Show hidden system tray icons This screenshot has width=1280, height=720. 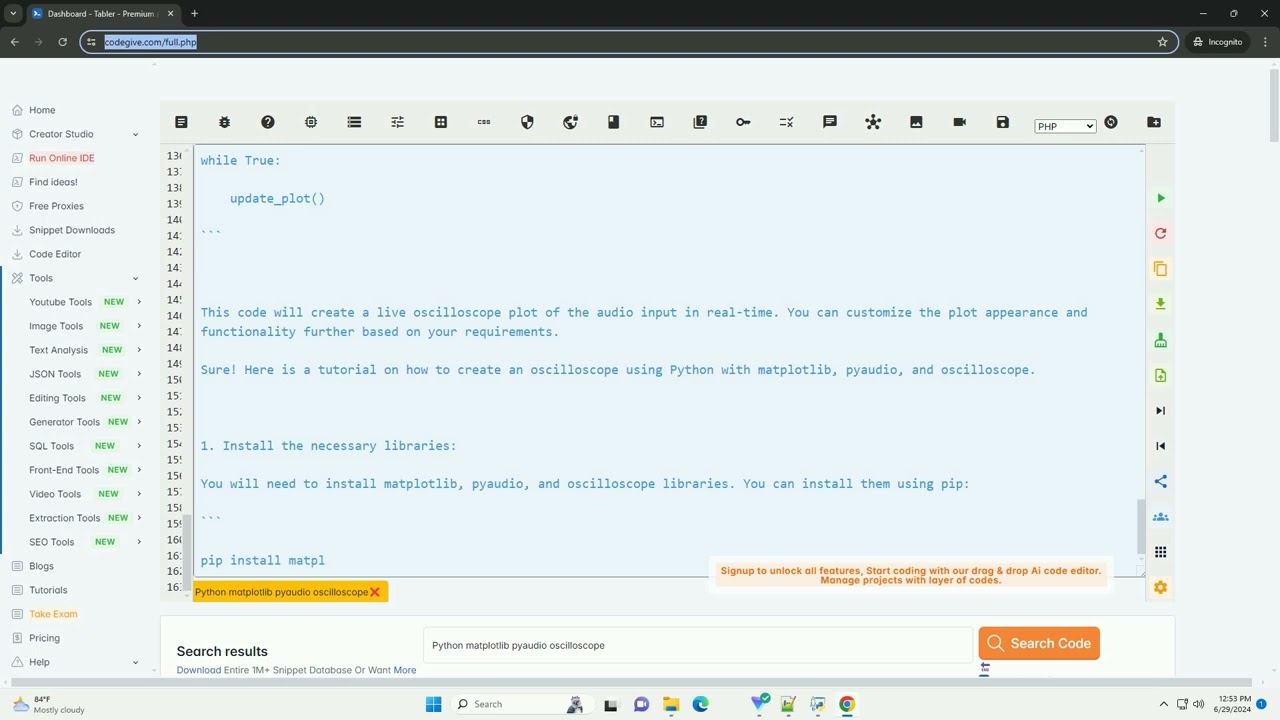tap(1163, 704)
